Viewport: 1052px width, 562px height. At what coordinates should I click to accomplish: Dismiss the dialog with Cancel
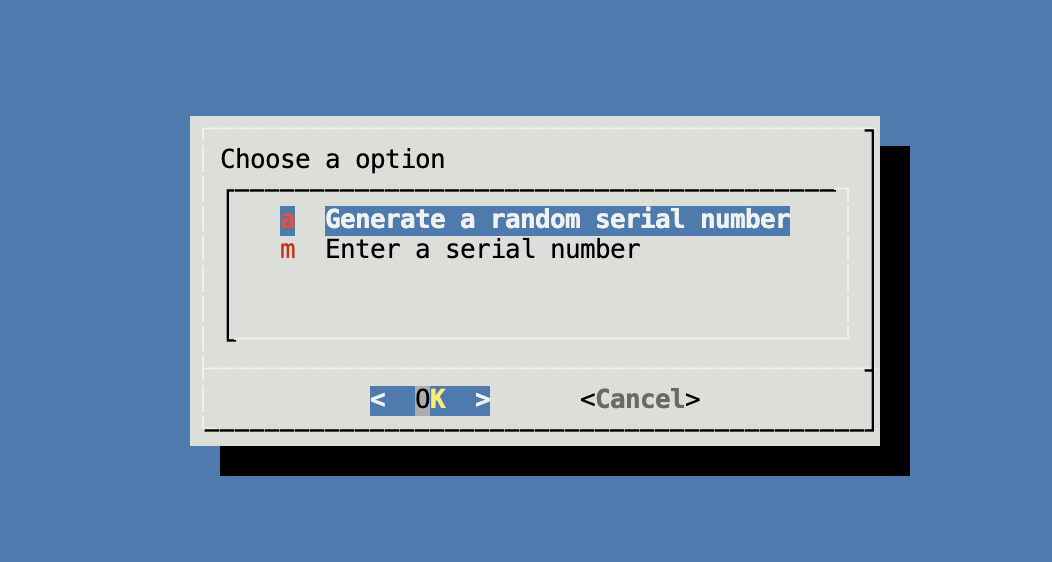pos(640,400)
